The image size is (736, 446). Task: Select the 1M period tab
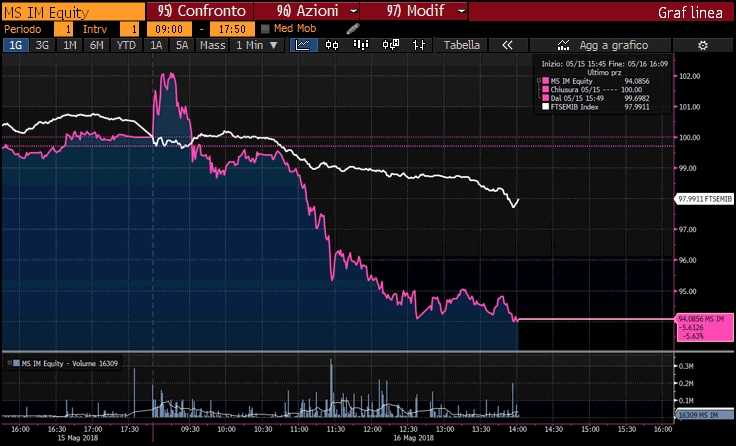pyautogui.click(x=69, y=45)
